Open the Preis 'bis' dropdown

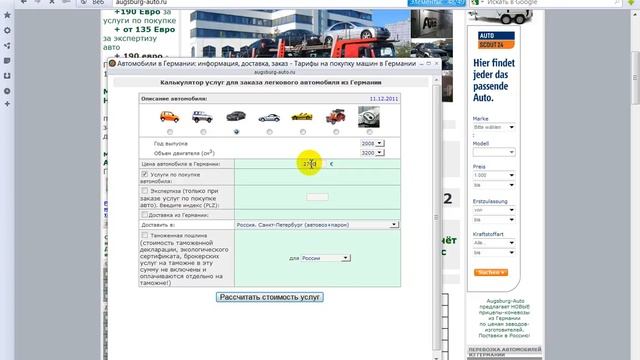(x=493, y=185)
